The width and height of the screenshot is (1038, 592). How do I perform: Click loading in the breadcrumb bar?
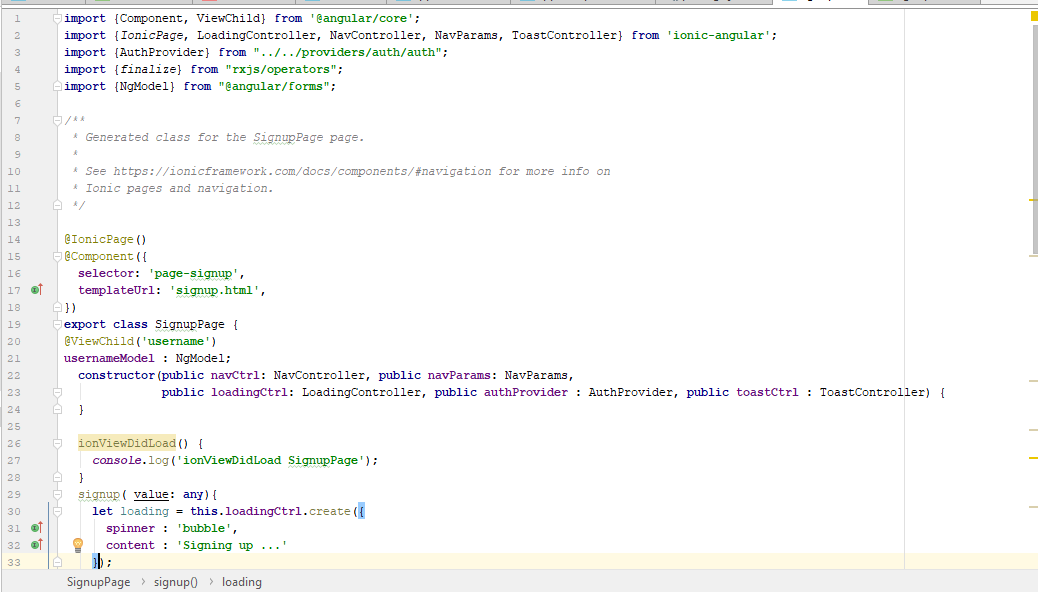(x=241, y=581)
